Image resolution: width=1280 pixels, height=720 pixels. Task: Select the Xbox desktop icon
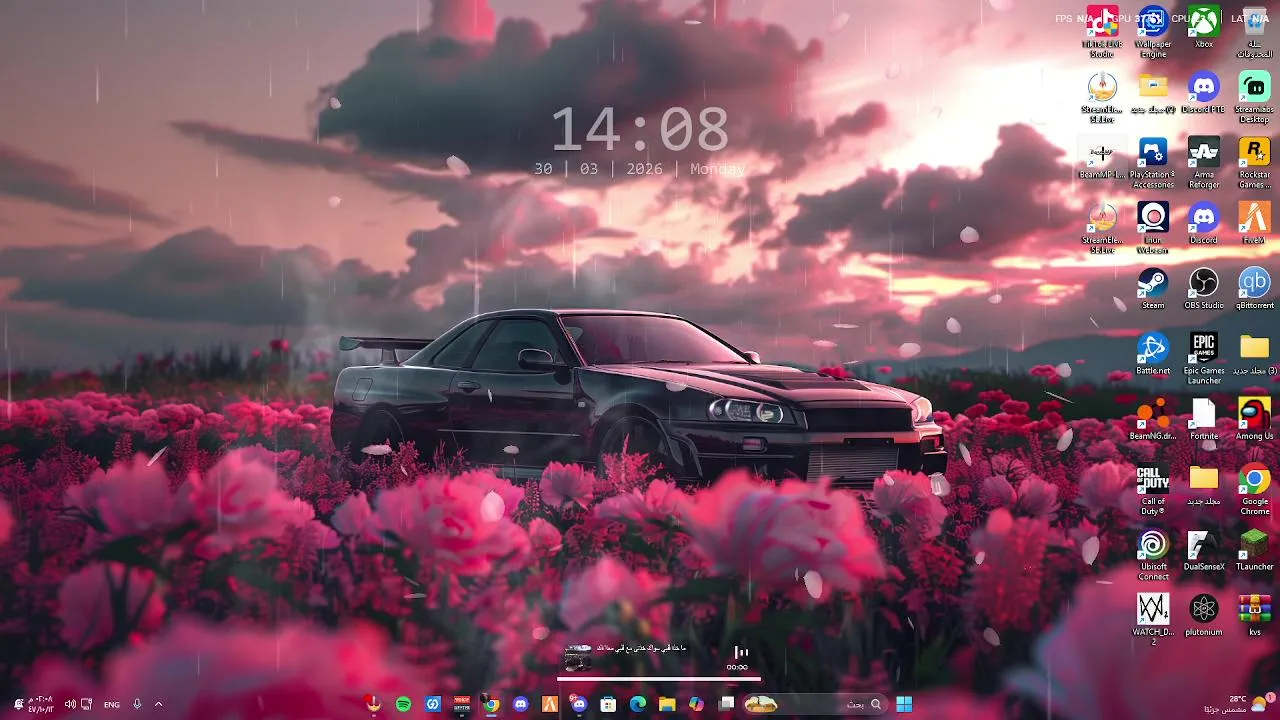1204,27
